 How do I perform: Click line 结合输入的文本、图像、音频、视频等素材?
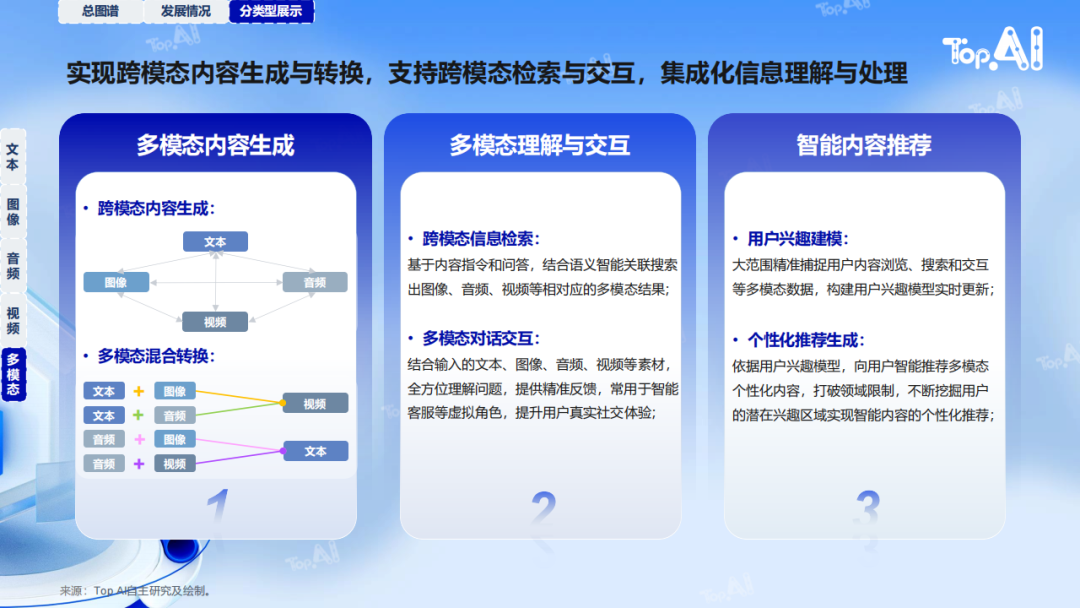(539, 364)
